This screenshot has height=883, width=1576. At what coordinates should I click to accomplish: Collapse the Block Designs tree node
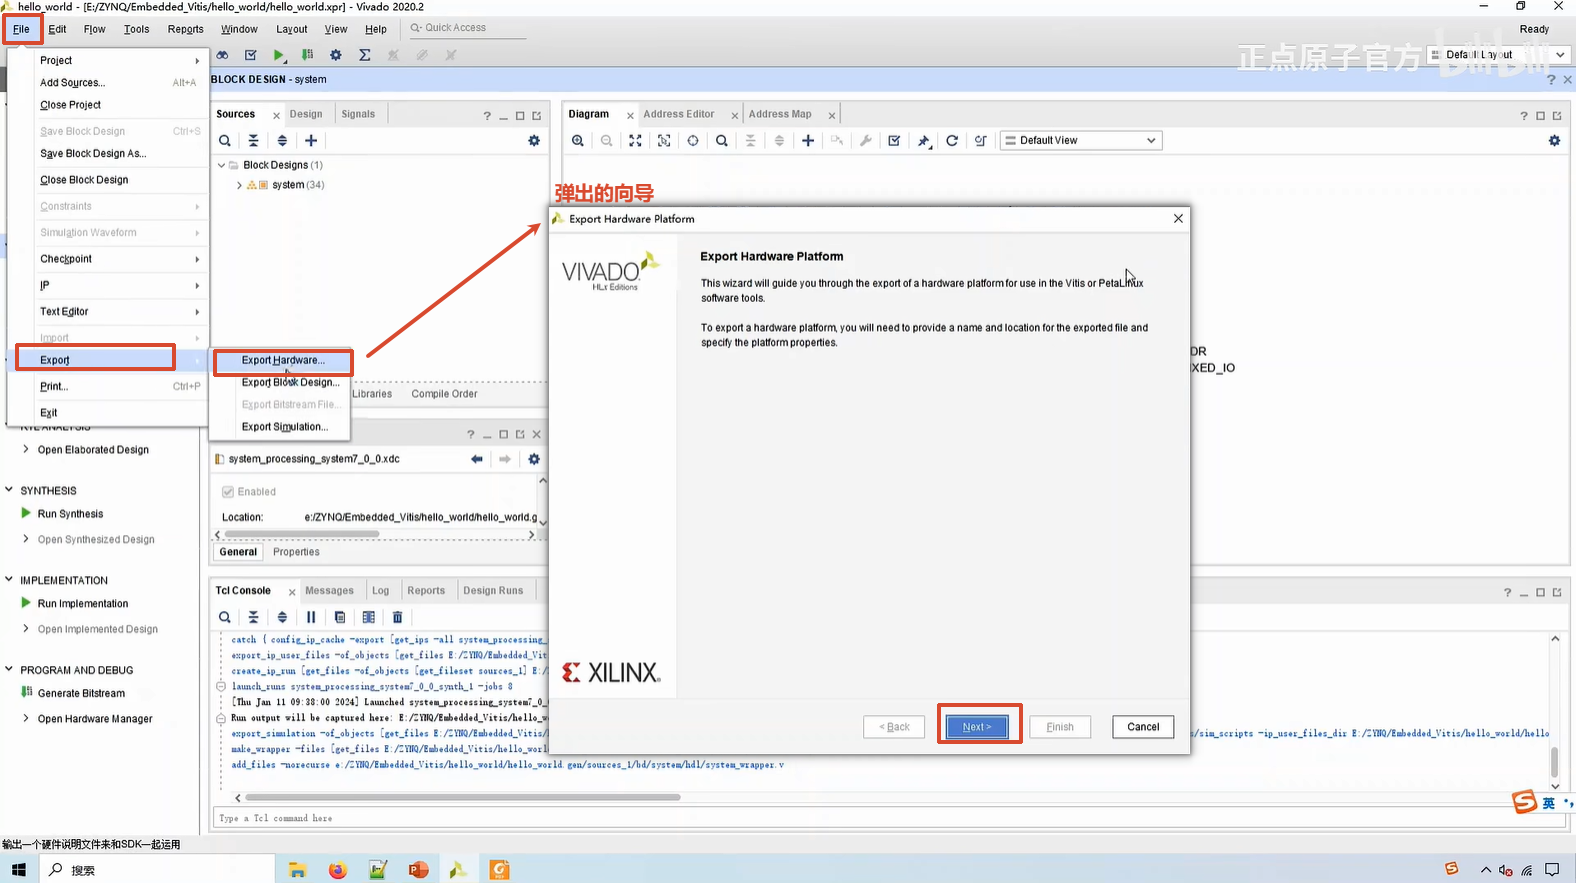(x=222, y=165)
